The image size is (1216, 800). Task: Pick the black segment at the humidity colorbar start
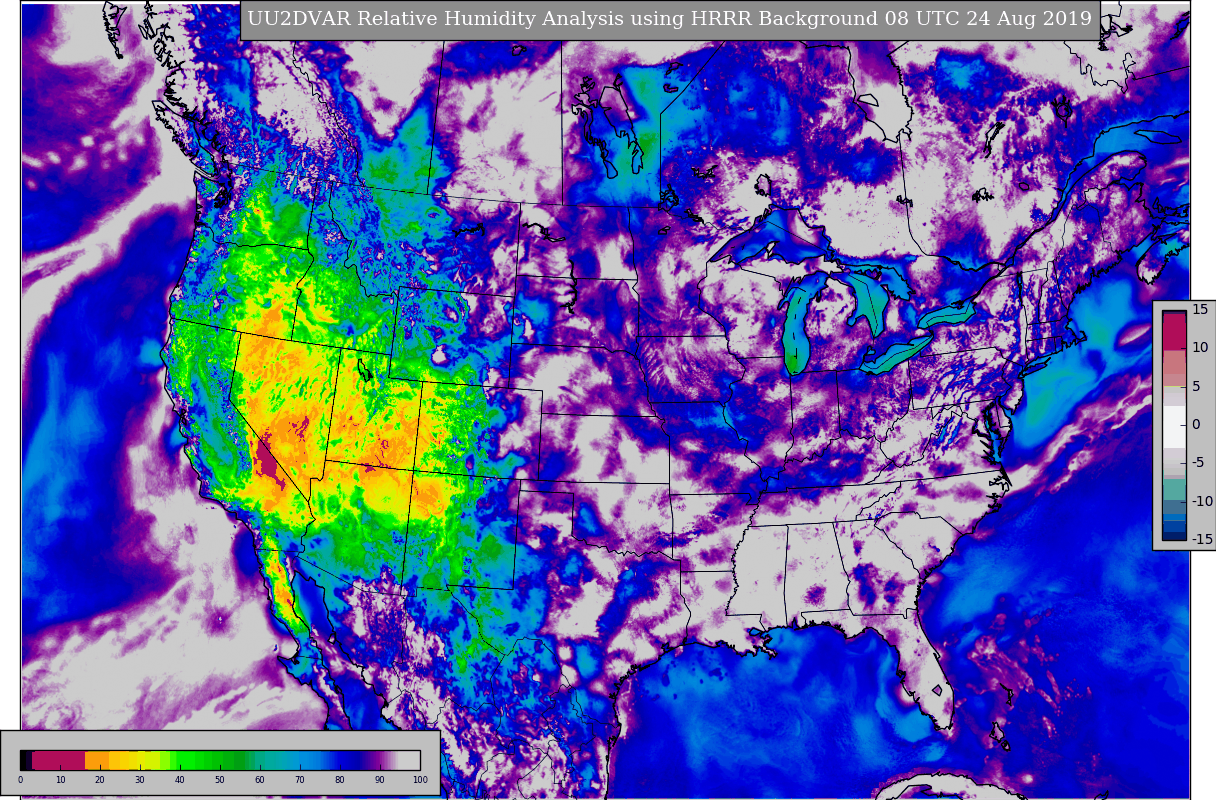coord(23,760)
